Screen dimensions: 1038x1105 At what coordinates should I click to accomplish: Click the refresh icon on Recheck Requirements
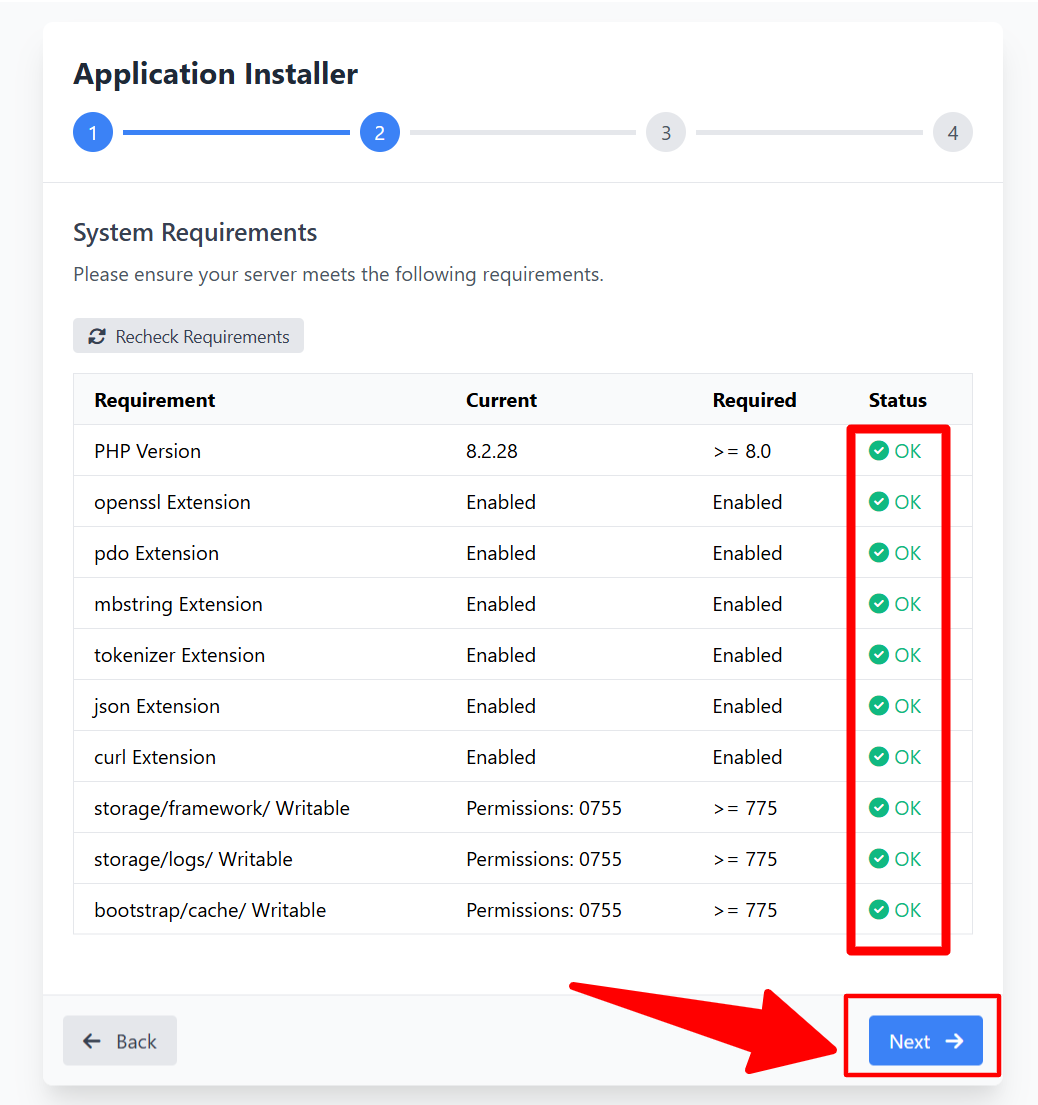[x=96, y=336]
